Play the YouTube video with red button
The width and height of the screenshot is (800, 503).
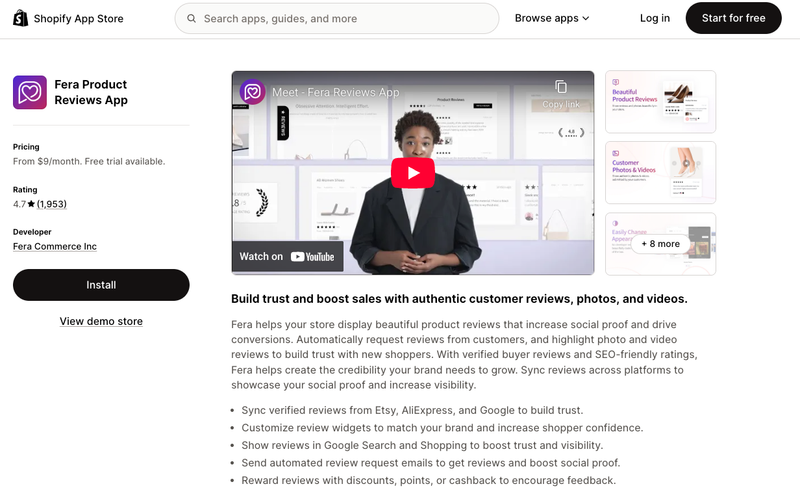(x=413, y=173)
